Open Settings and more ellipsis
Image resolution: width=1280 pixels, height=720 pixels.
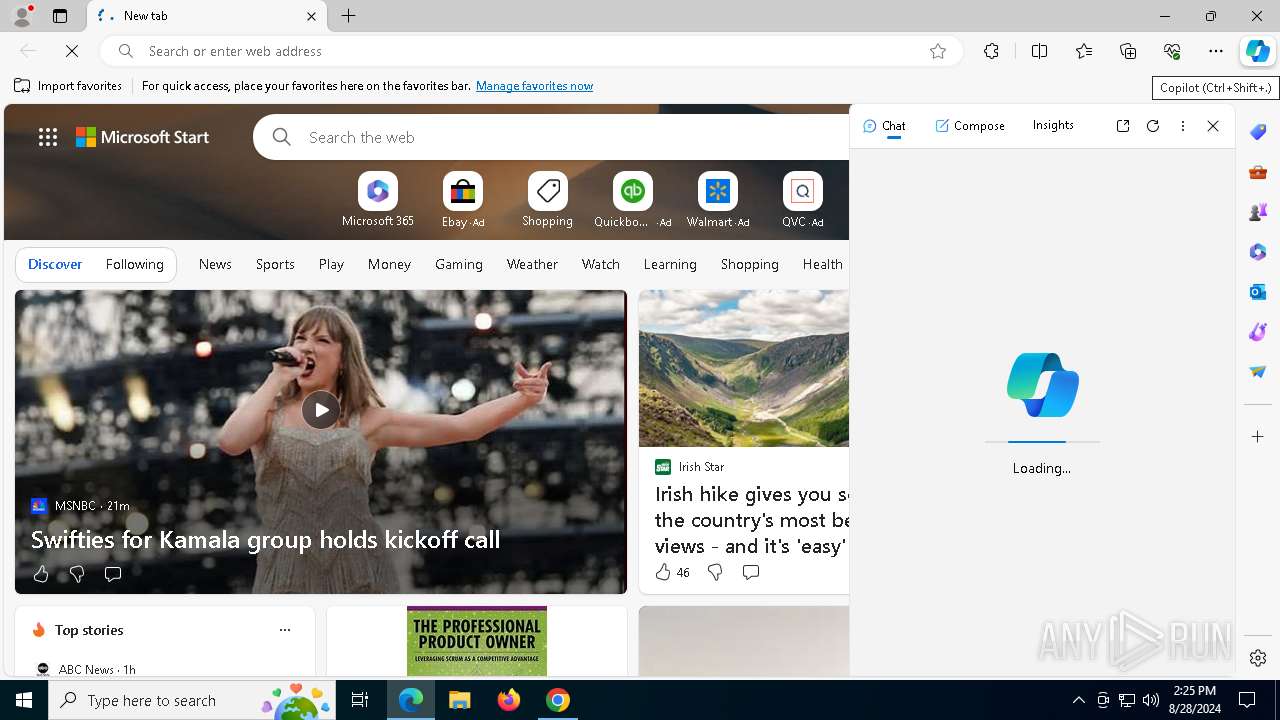(x=1216, y=51)
